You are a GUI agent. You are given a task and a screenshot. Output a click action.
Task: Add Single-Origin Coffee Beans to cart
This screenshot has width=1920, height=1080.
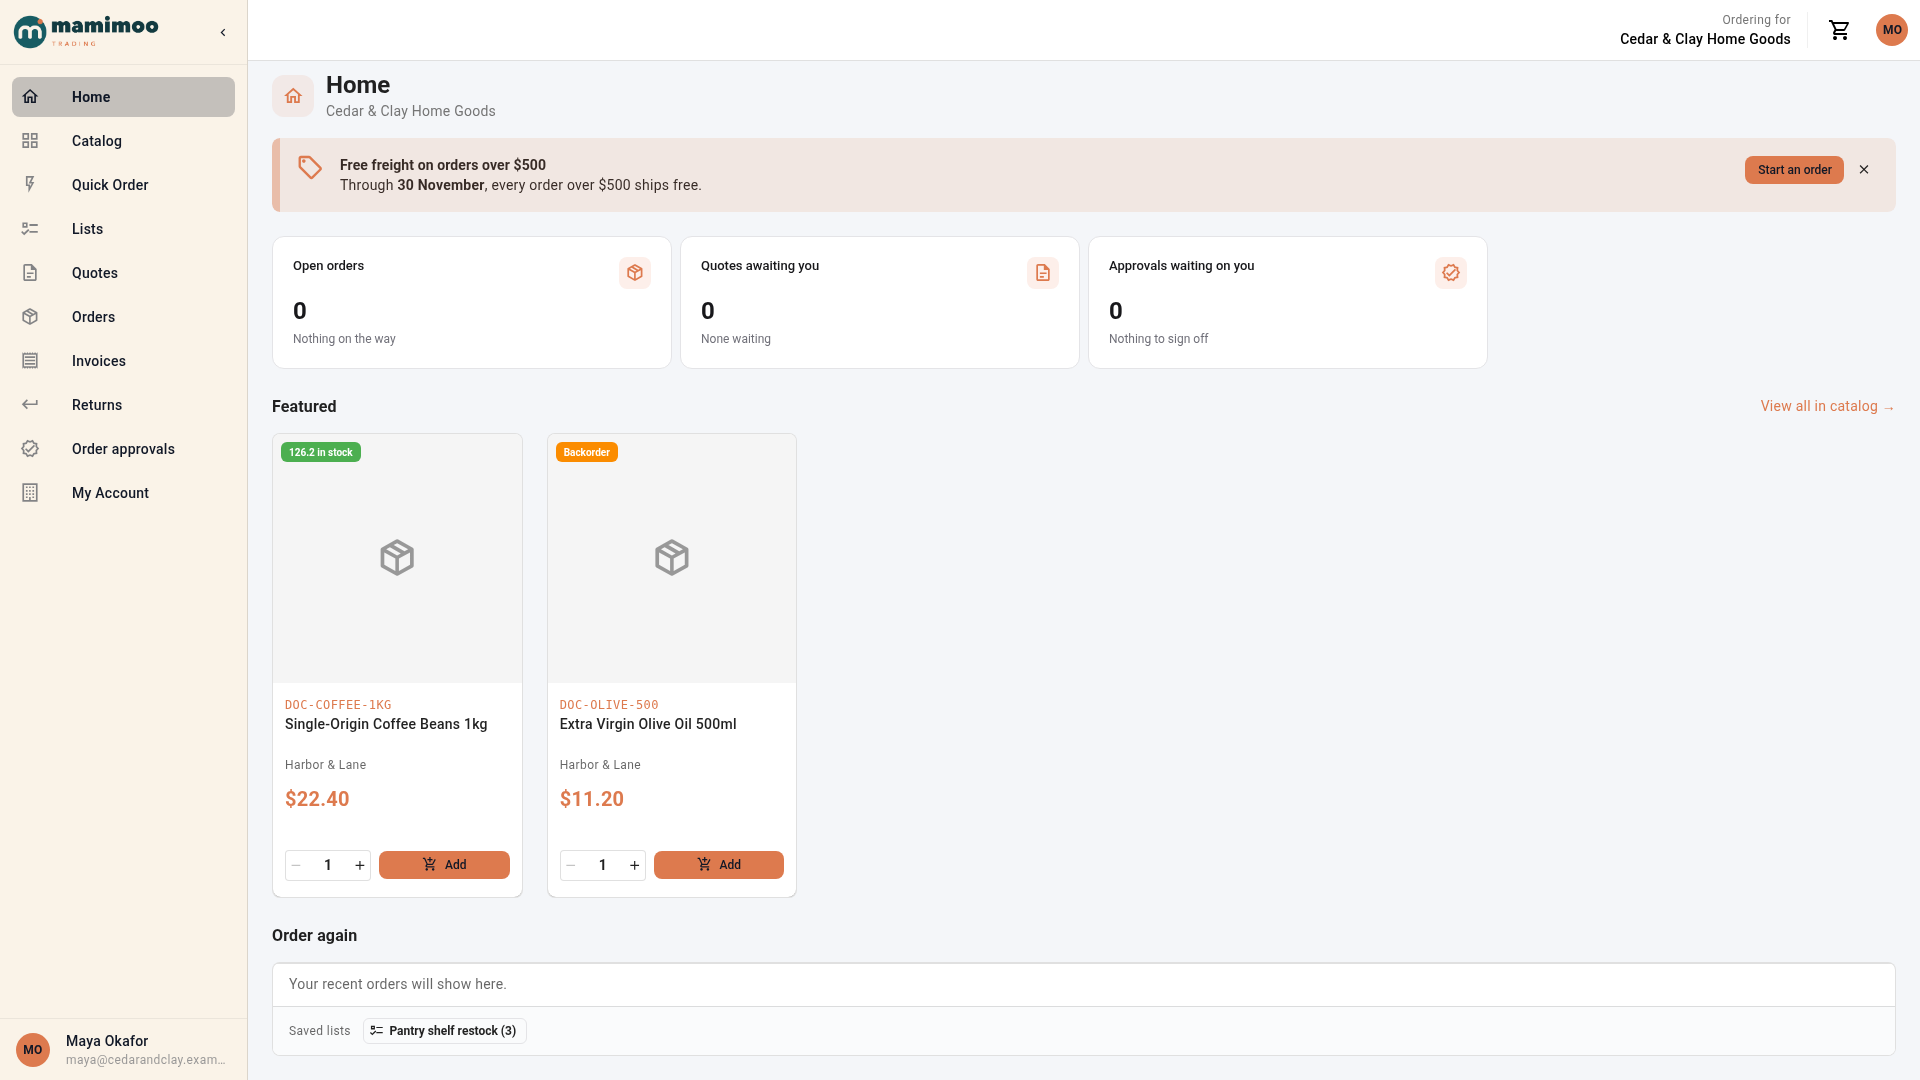click(x=444, y=865)
